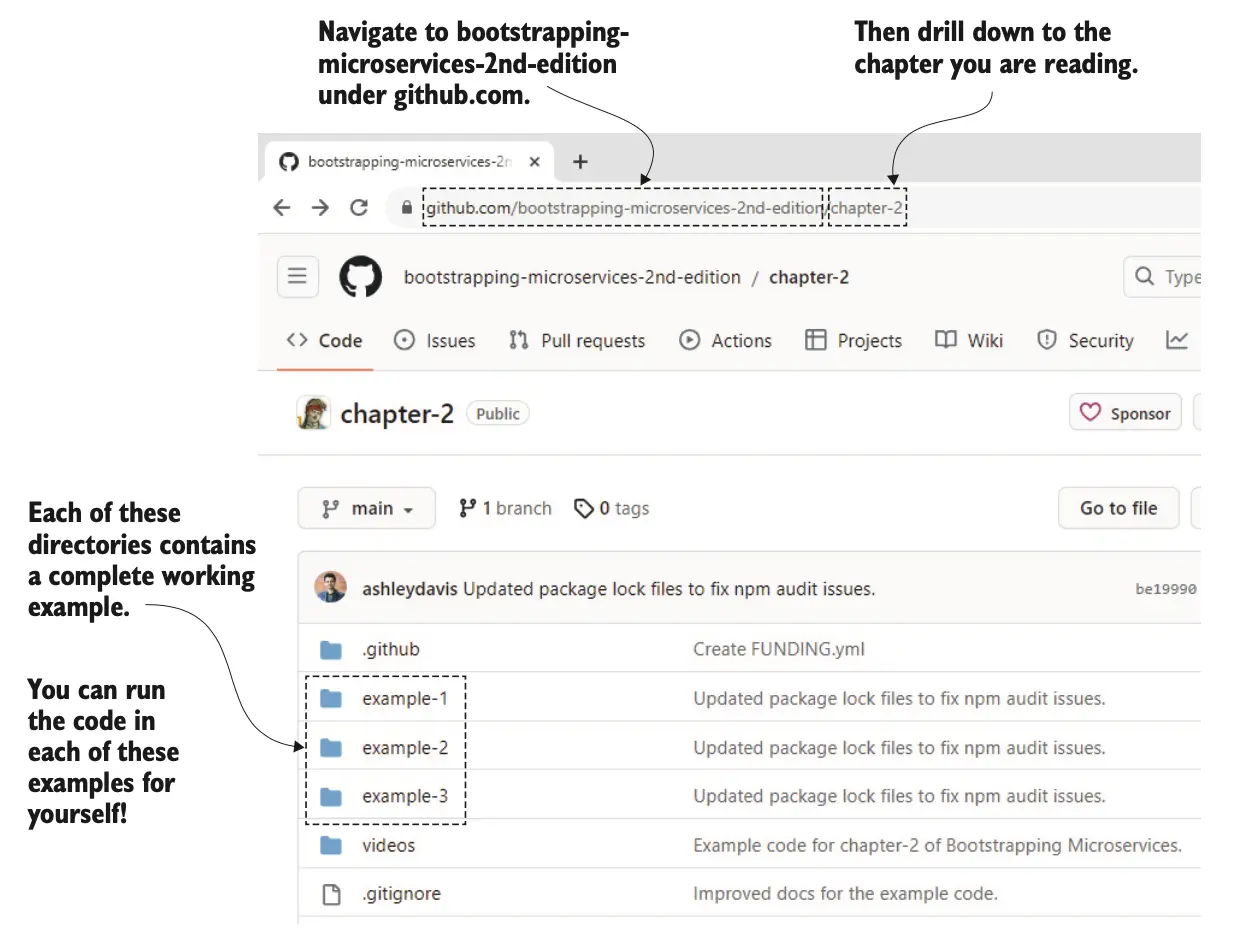This screenshot has height=940, width=1234.
Task: Open a new browser tab
Action: tap(580, 162)
